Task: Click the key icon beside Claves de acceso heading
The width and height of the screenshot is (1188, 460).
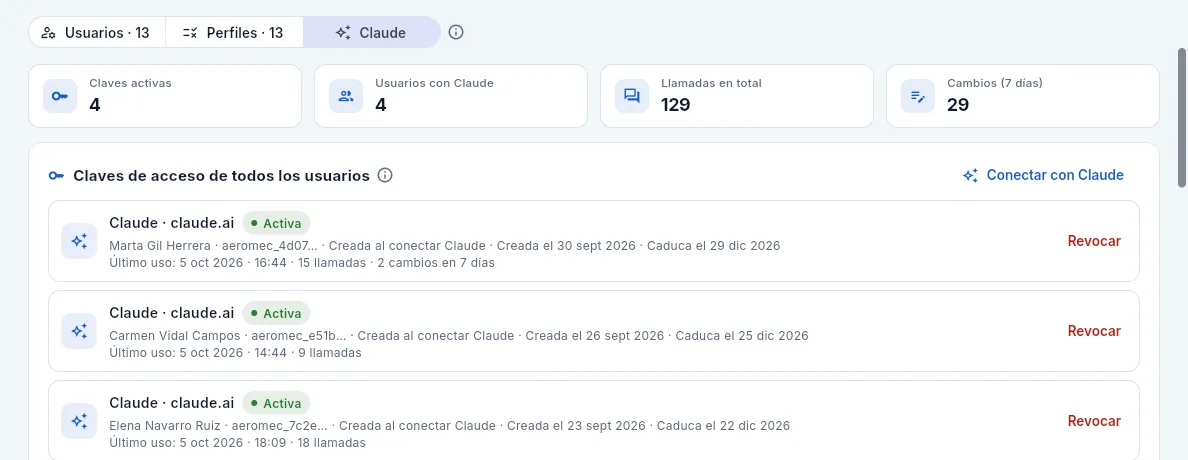Action: [56, 176]
